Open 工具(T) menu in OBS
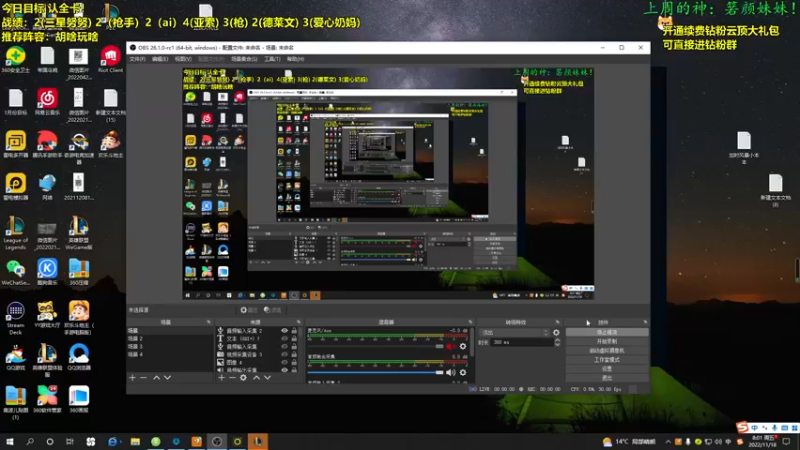 pos(272,59)
